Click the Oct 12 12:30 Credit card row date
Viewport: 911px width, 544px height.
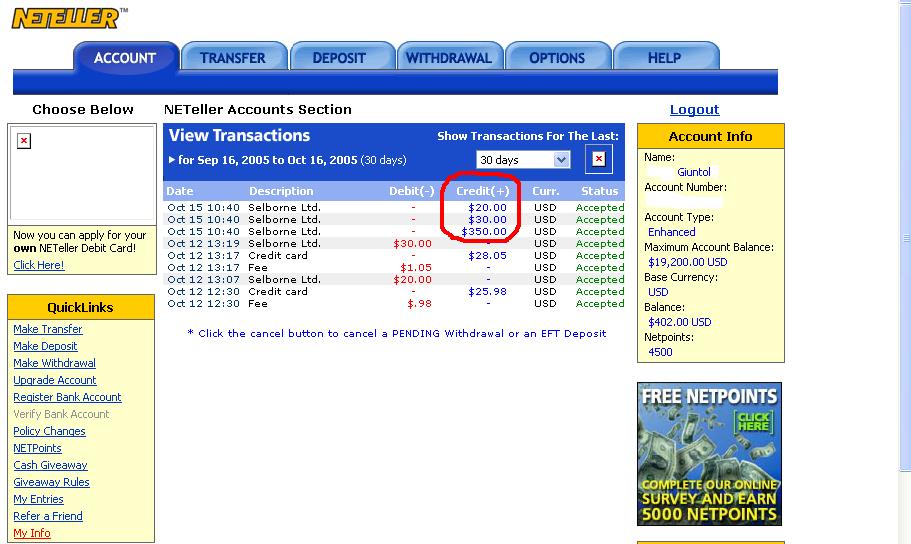[203, 292]
